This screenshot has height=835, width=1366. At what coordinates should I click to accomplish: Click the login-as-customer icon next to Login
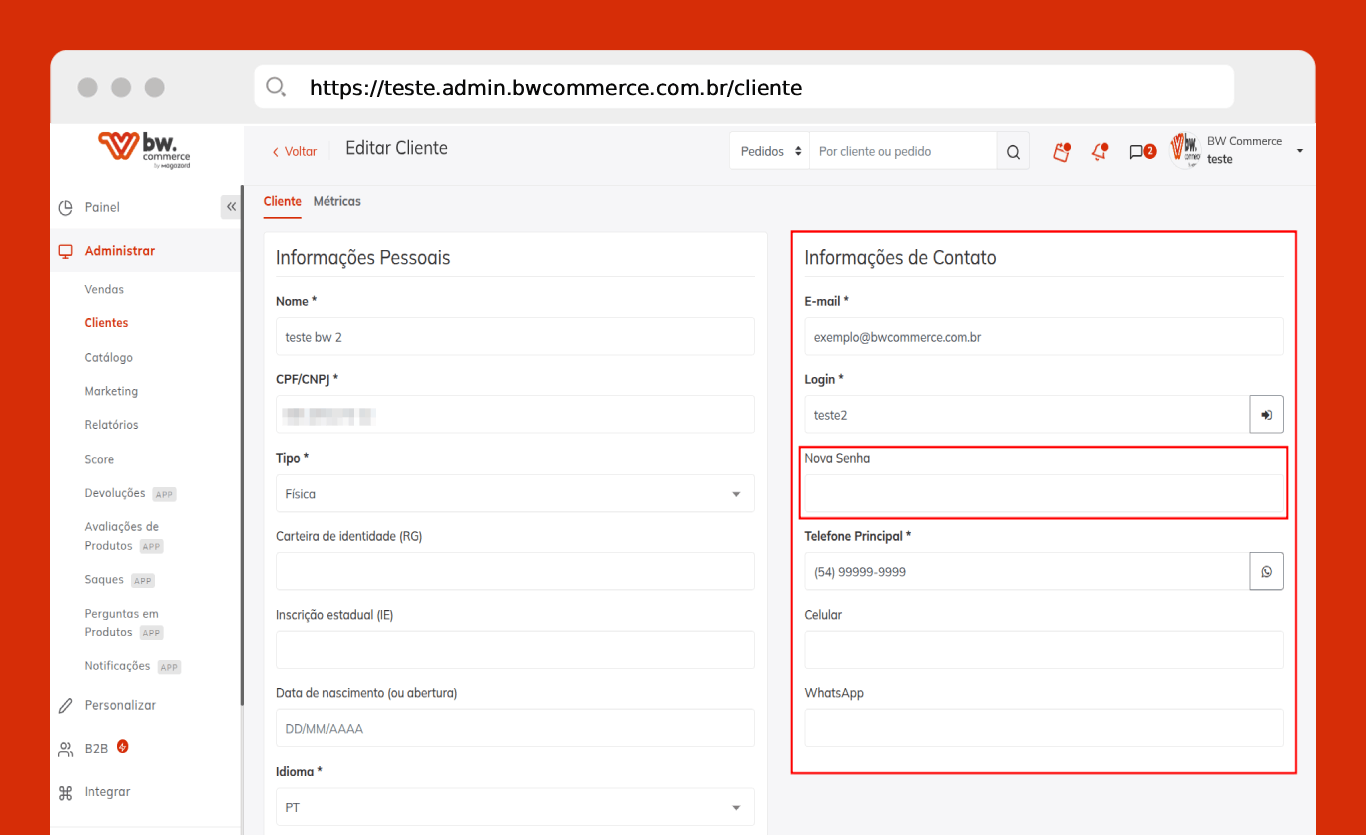[1266, 415]
